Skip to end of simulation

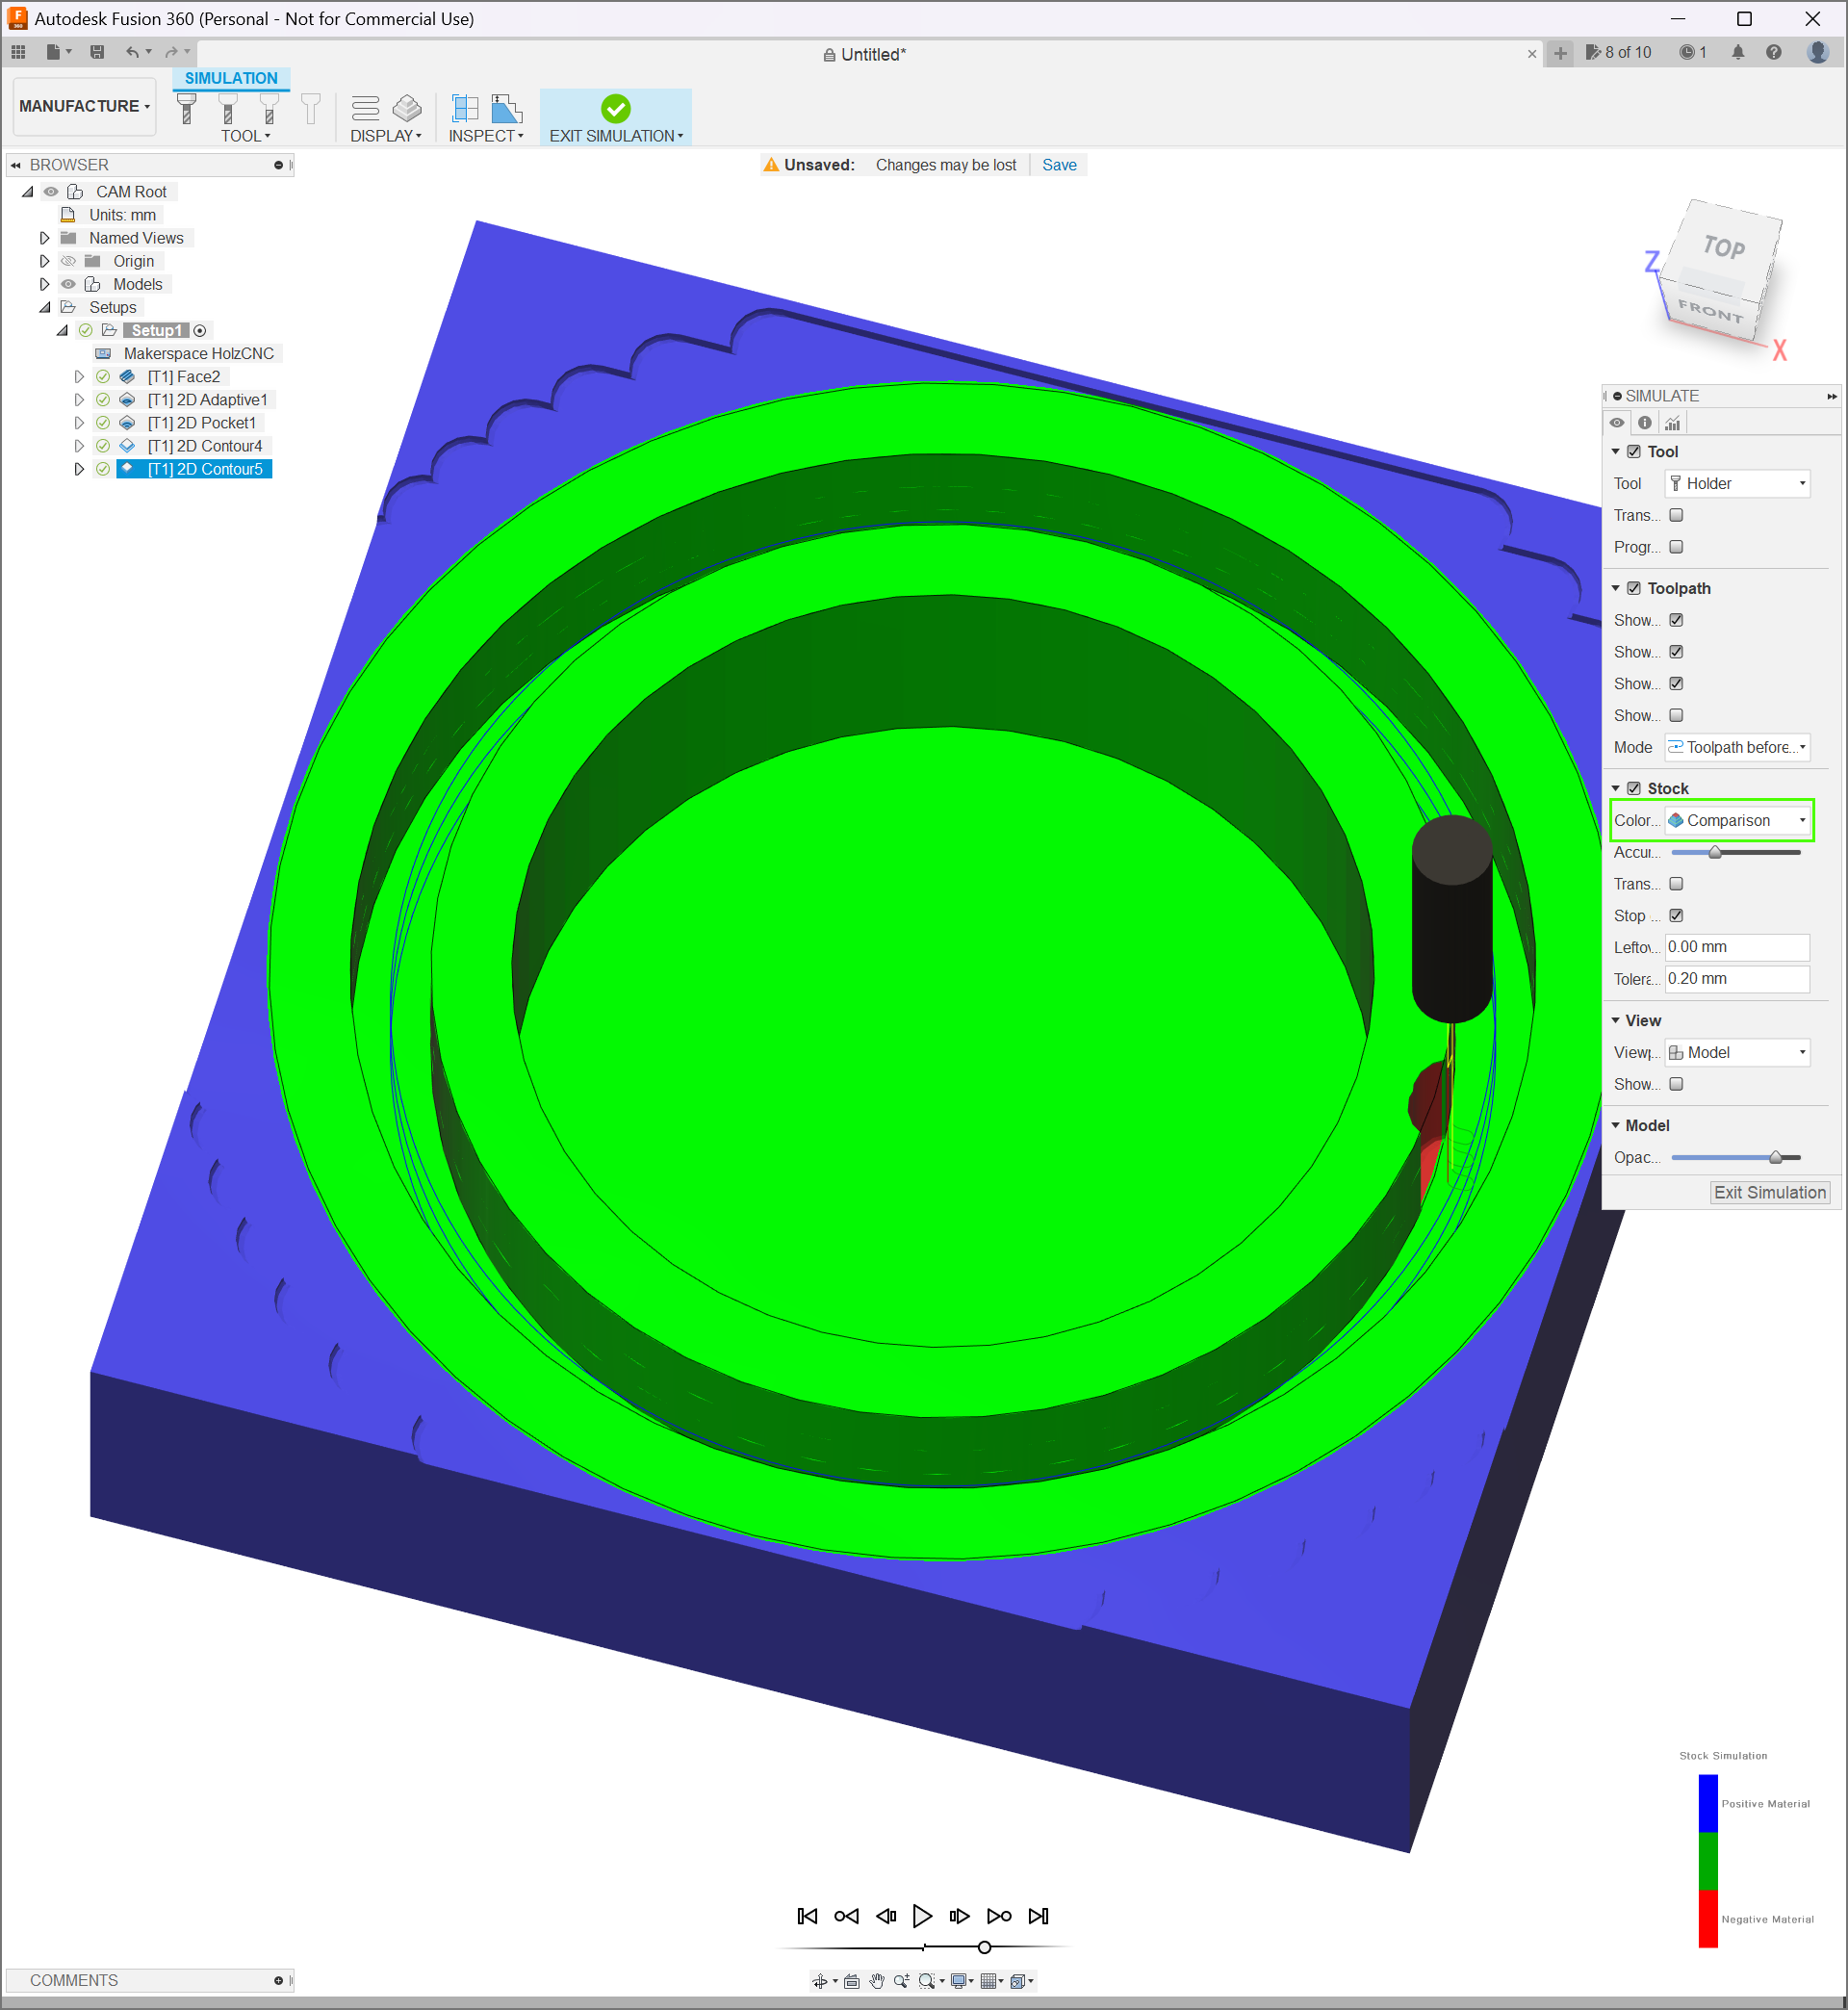point(1039,1916)
